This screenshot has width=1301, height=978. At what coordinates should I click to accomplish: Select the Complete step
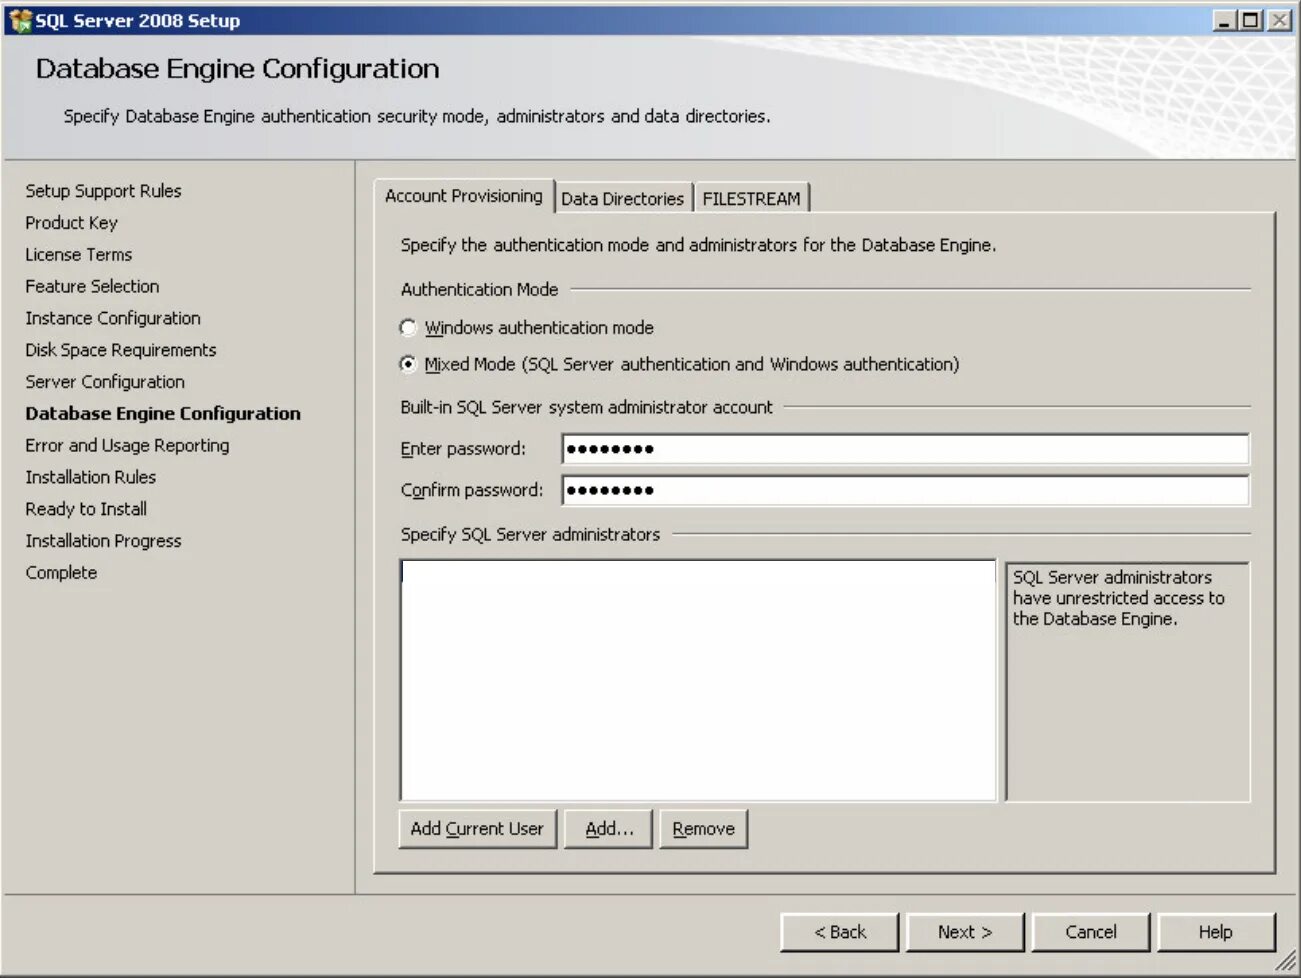click(62, 573)
